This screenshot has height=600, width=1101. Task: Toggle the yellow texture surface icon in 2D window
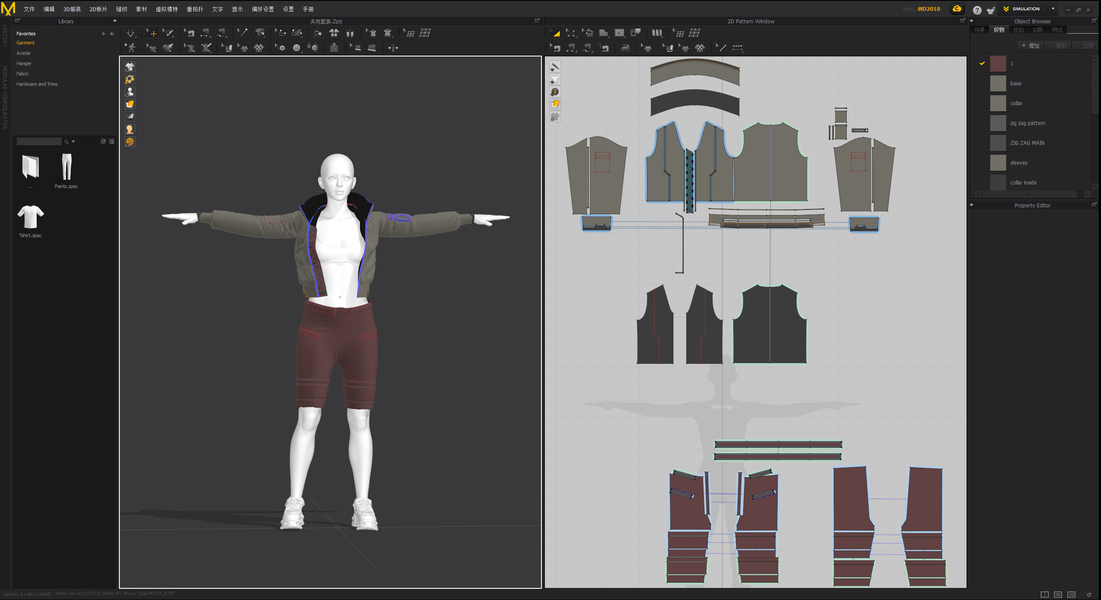(x=554, y=104)
